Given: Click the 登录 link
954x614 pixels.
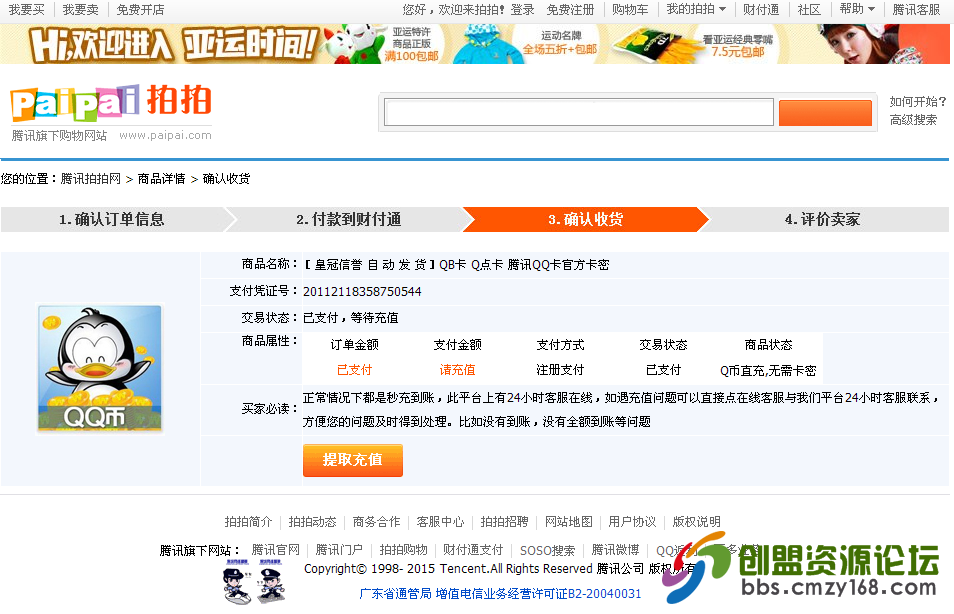Looking at the screenshot, I should tap(522, 10).
